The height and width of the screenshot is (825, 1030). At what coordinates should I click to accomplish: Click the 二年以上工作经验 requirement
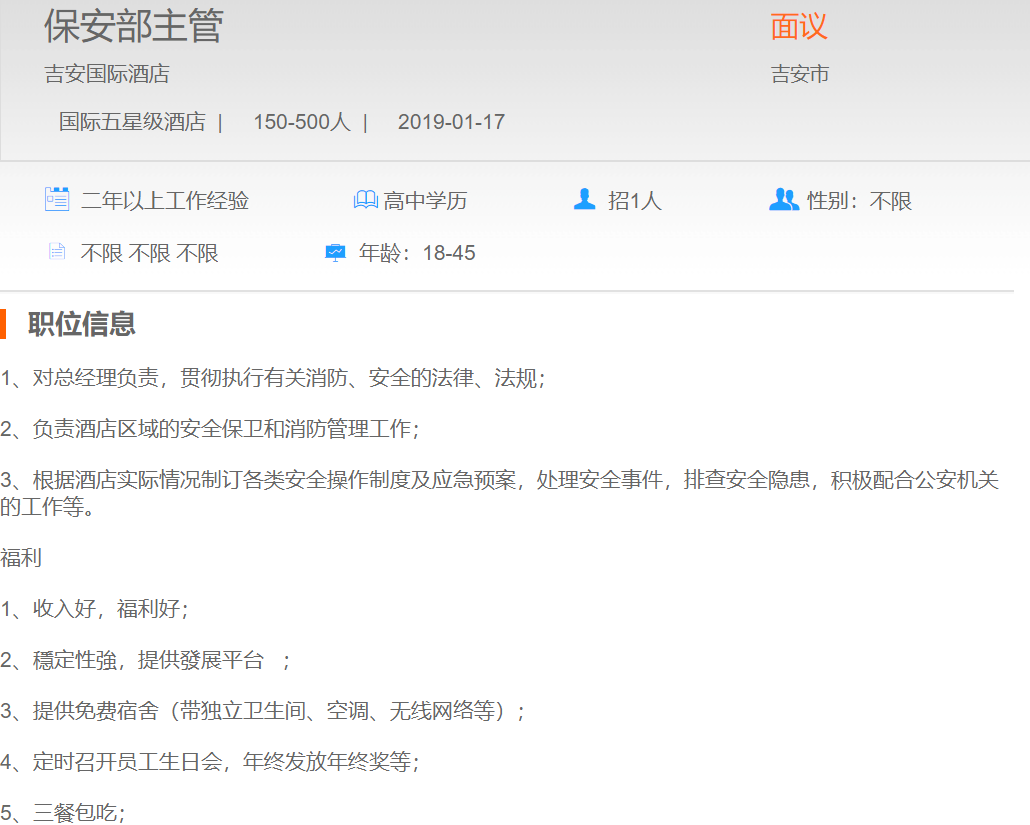165,201
